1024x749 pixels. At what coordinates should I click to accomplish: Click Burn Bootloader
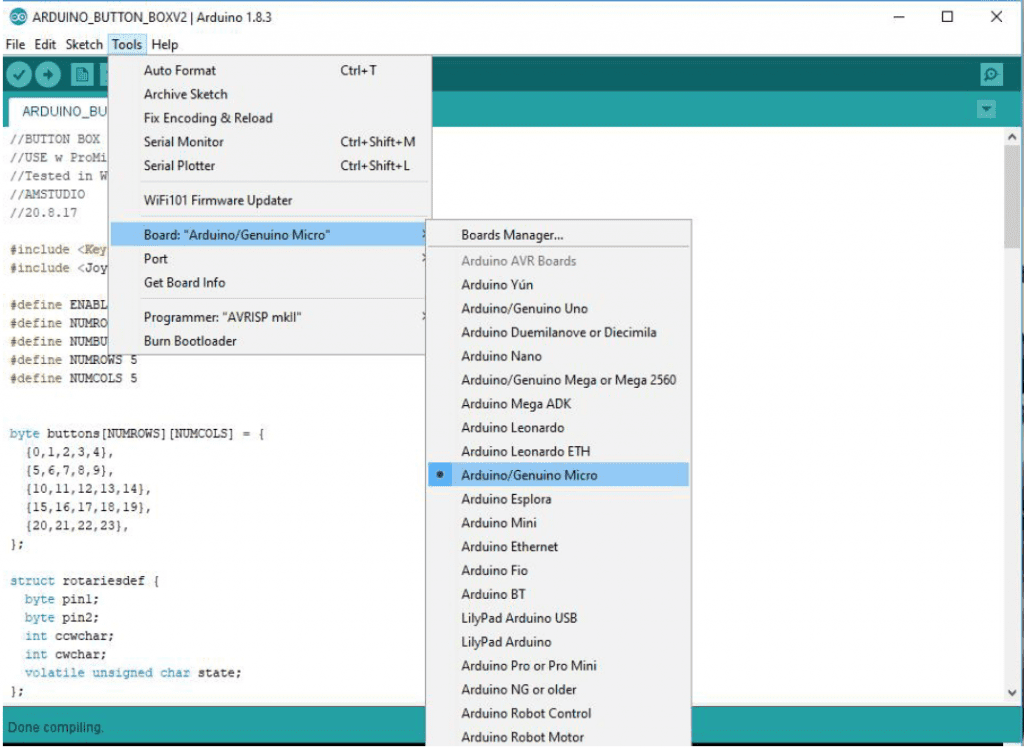click(189, 341)
